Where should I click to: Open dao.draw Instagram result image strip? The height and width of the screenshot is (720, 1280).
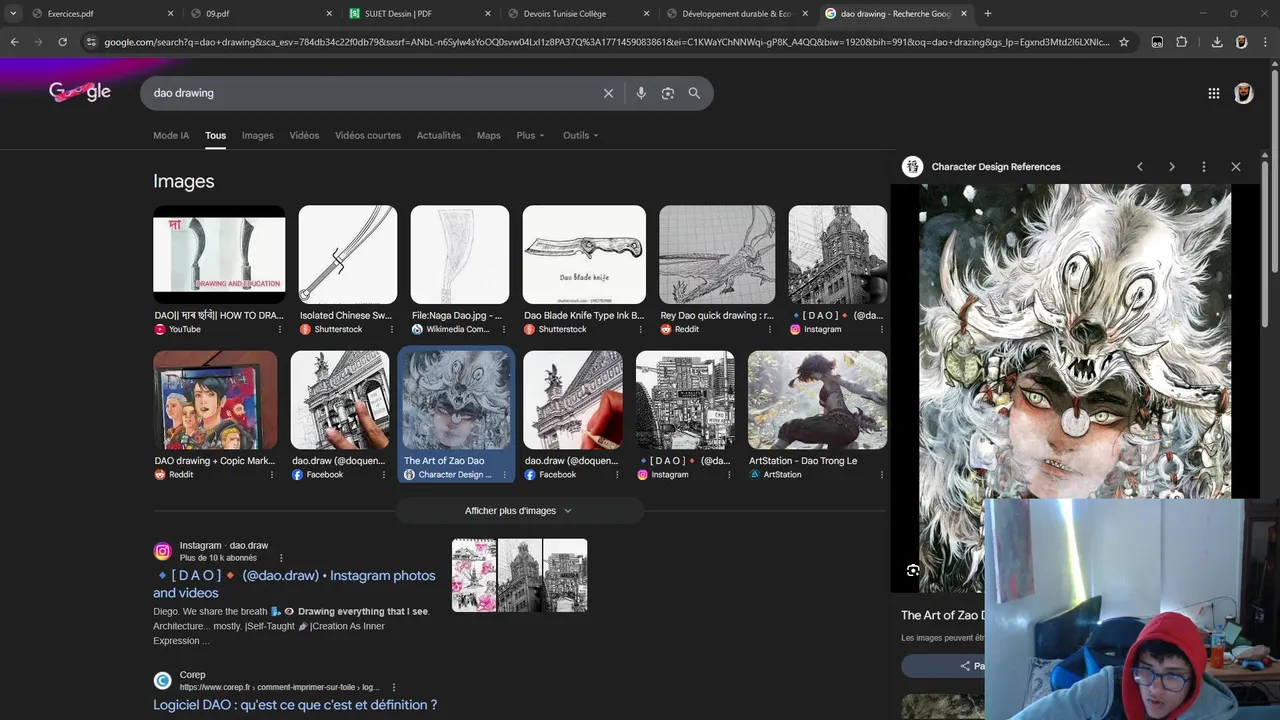[x=519, y=575]
